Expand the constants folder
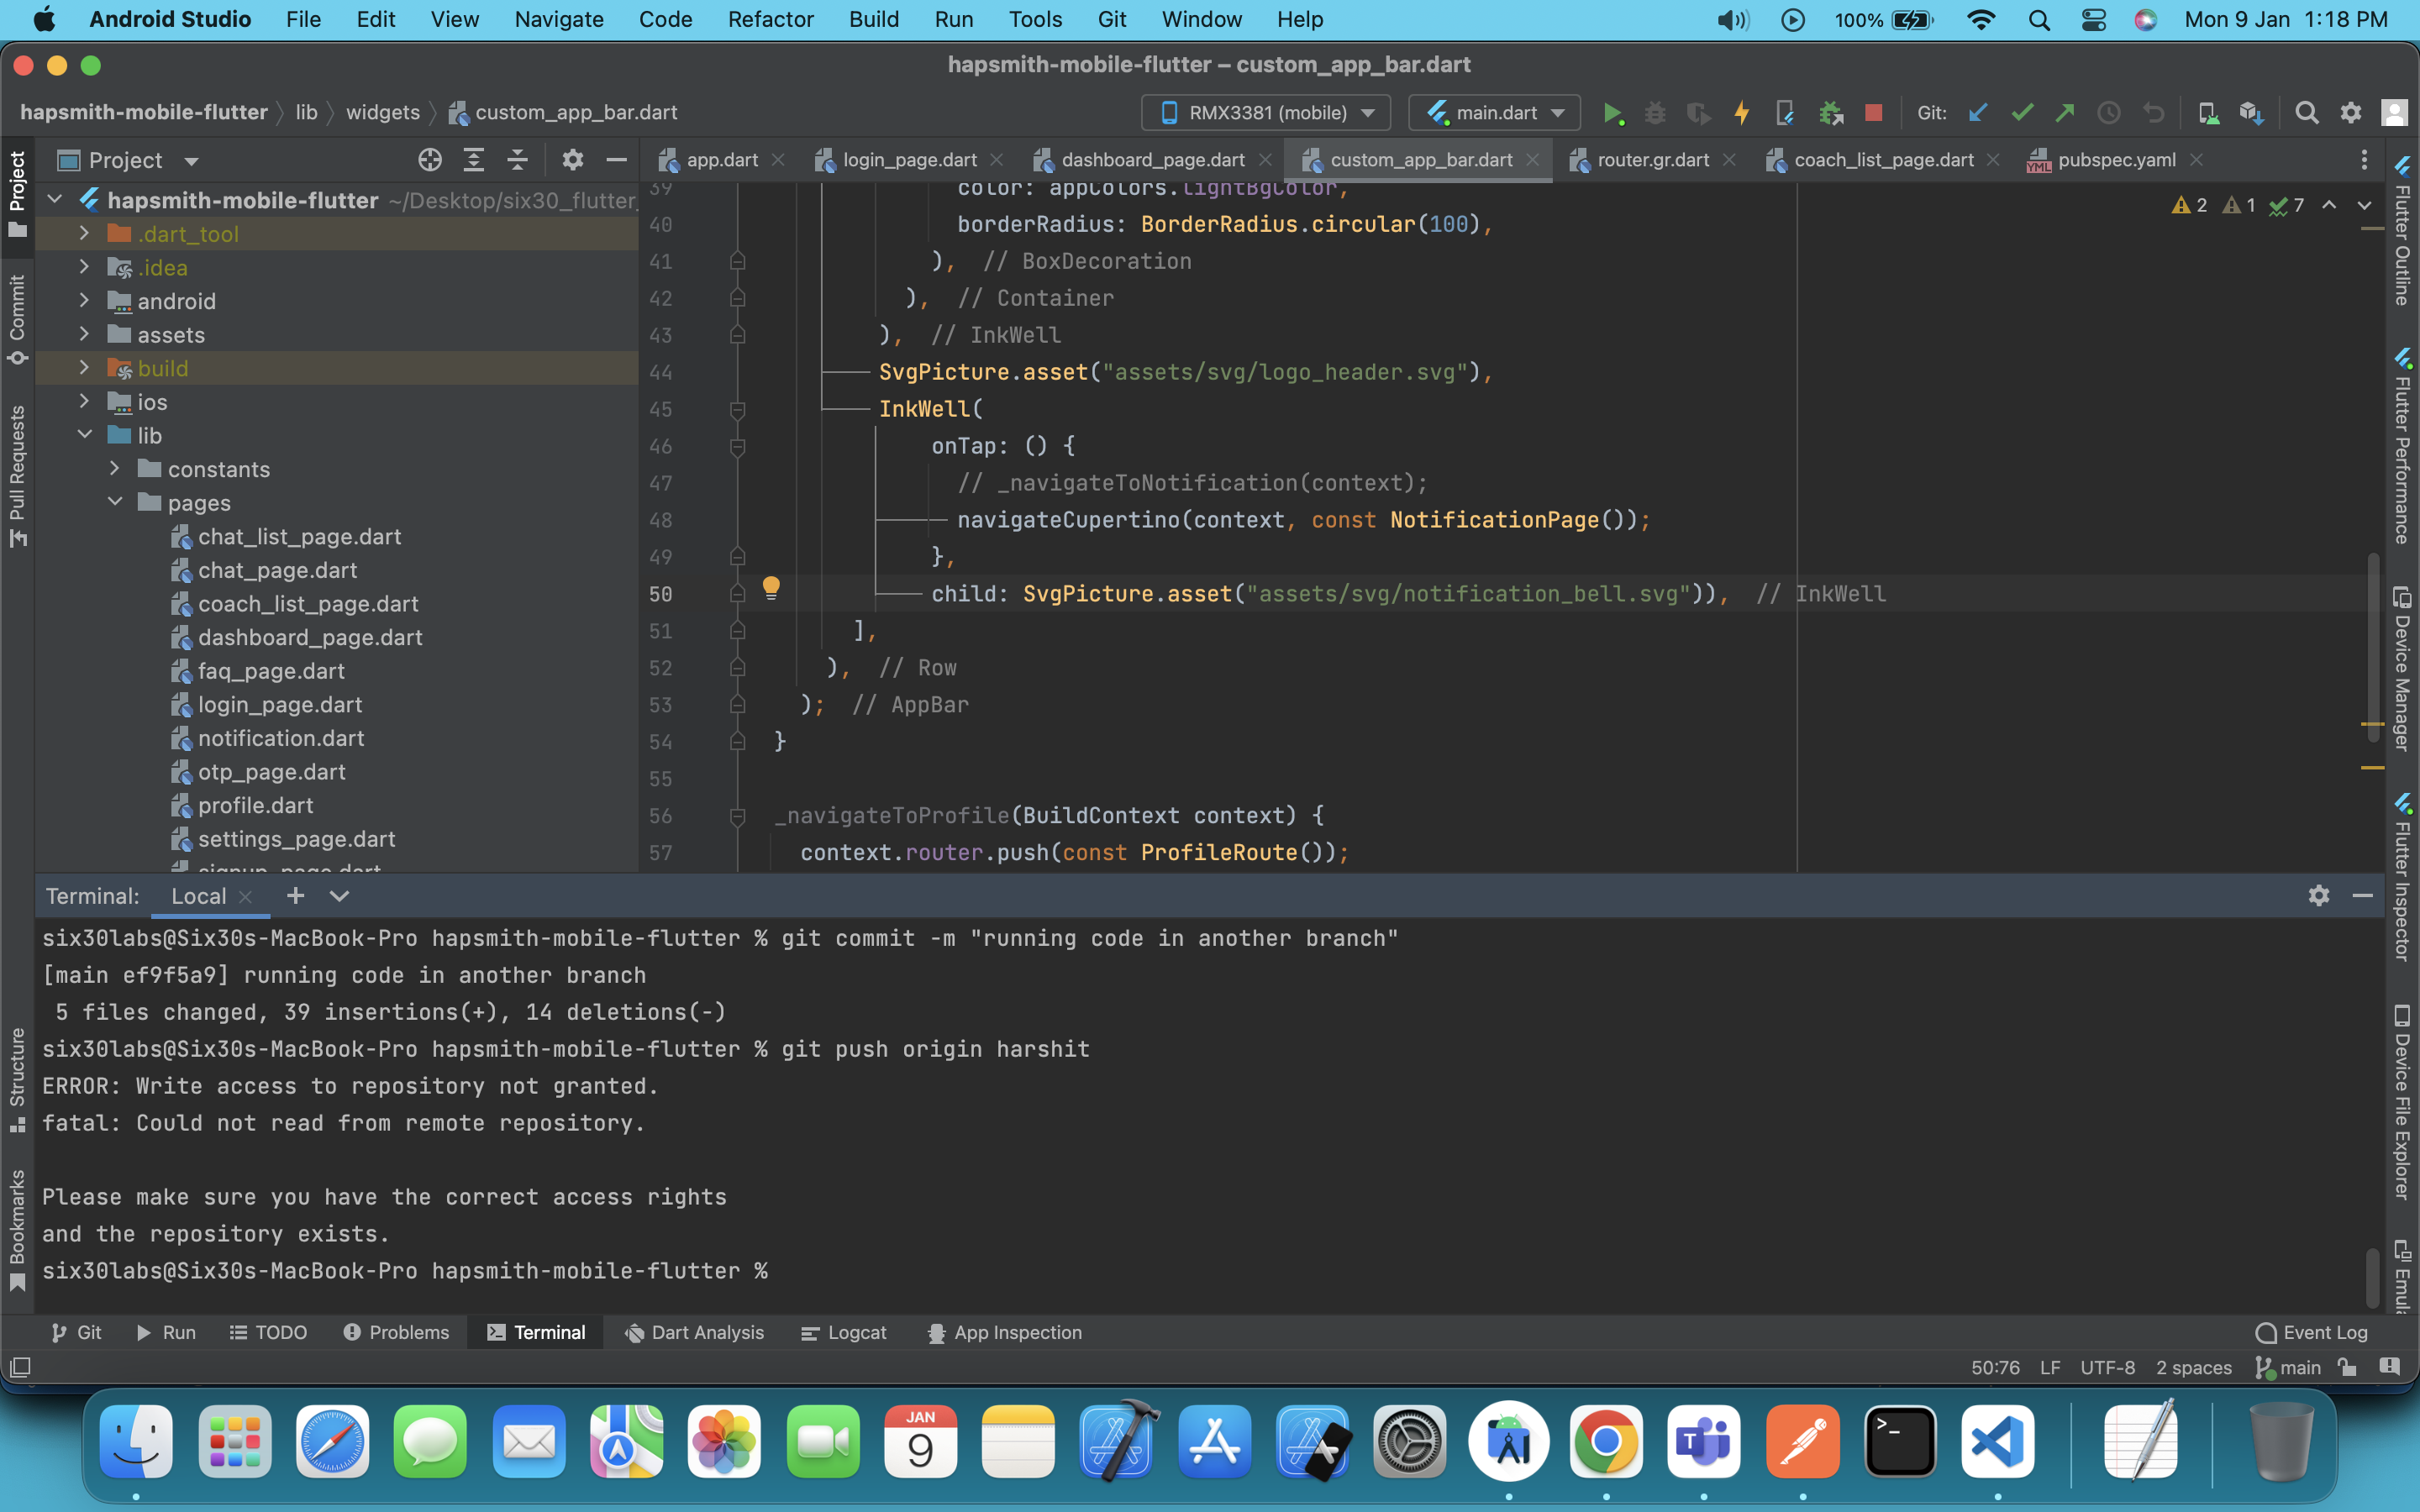 [x=115, y=468]
